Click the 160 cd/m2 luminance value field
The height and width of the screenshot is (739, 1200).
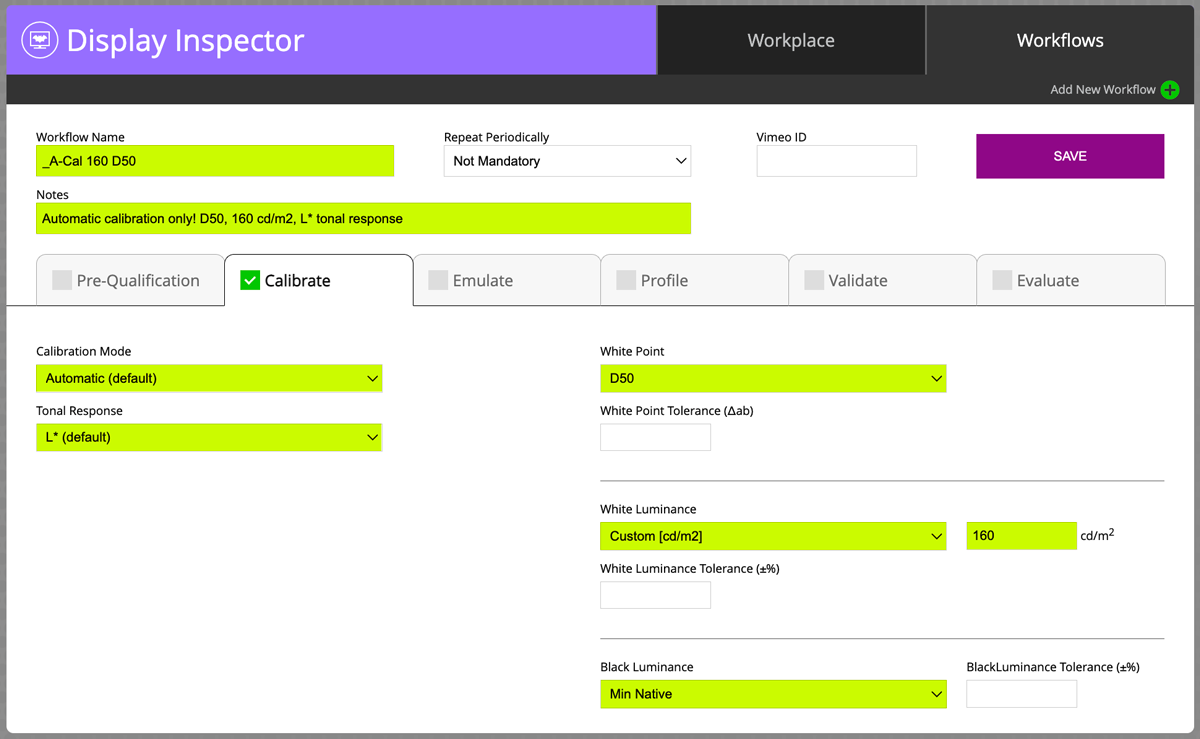tap(1022, 536)
